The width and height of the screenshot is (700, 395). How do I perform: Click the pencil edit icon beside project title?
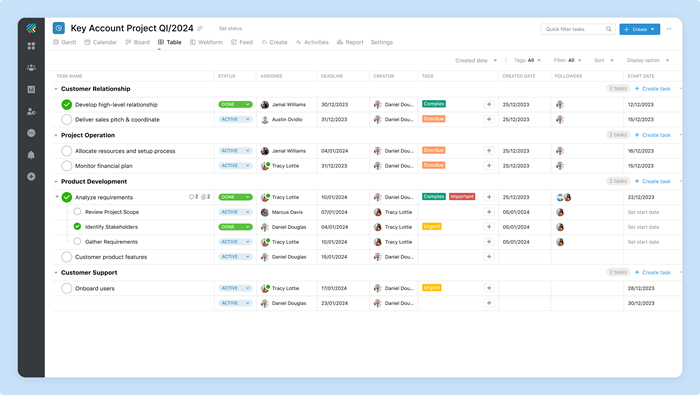pyautogui.click(x=200, y=29)
